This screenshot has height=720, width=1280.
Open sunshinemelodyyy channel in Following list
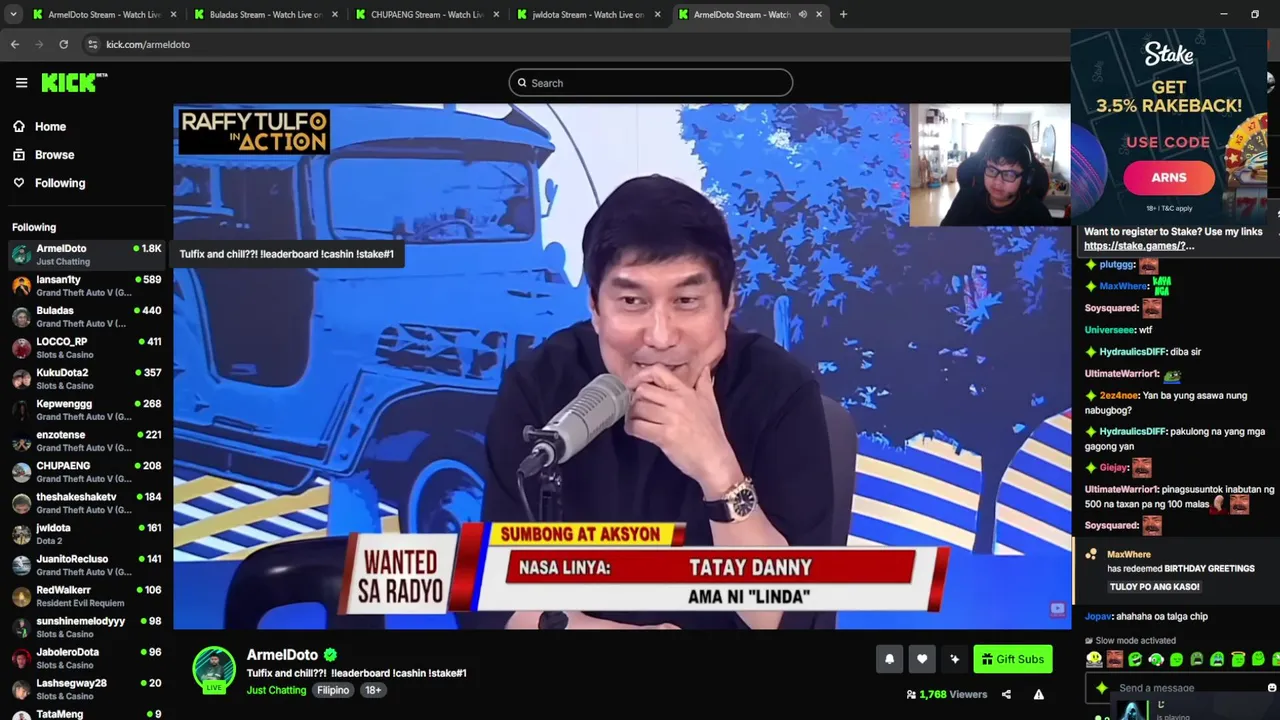pos(86,627)
